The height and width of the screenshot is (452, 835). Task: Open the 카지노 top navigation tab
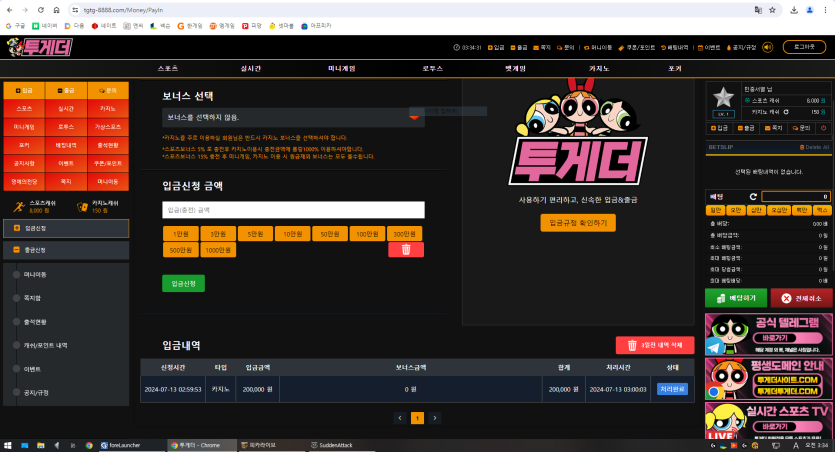pos(599,68)
